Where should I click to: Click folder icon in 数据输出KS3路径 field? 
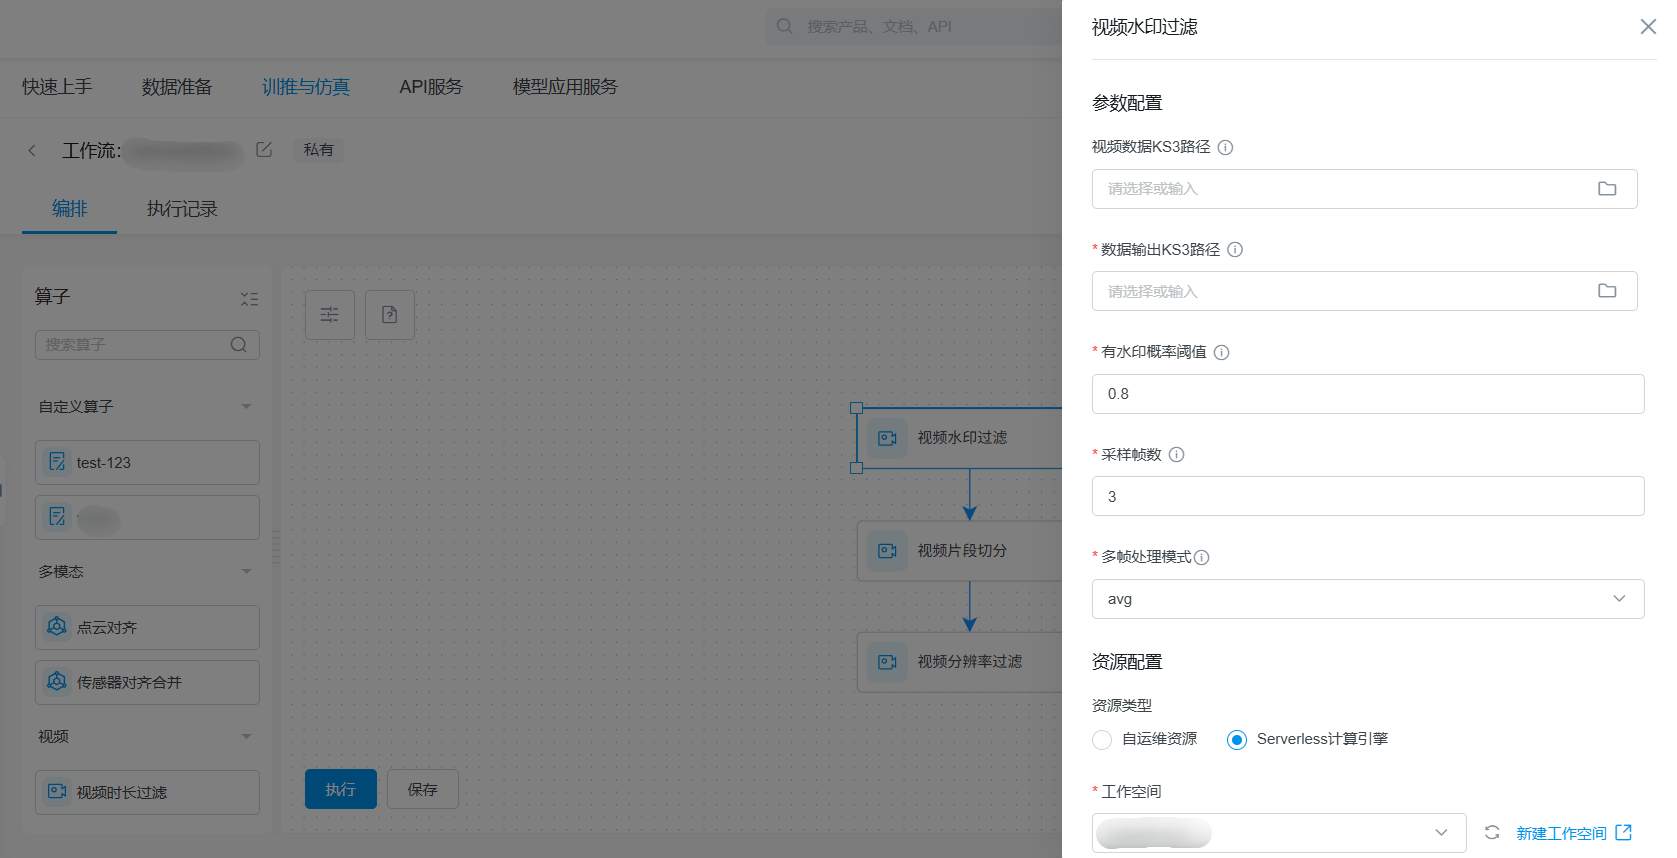click(x=1606, y=291)
